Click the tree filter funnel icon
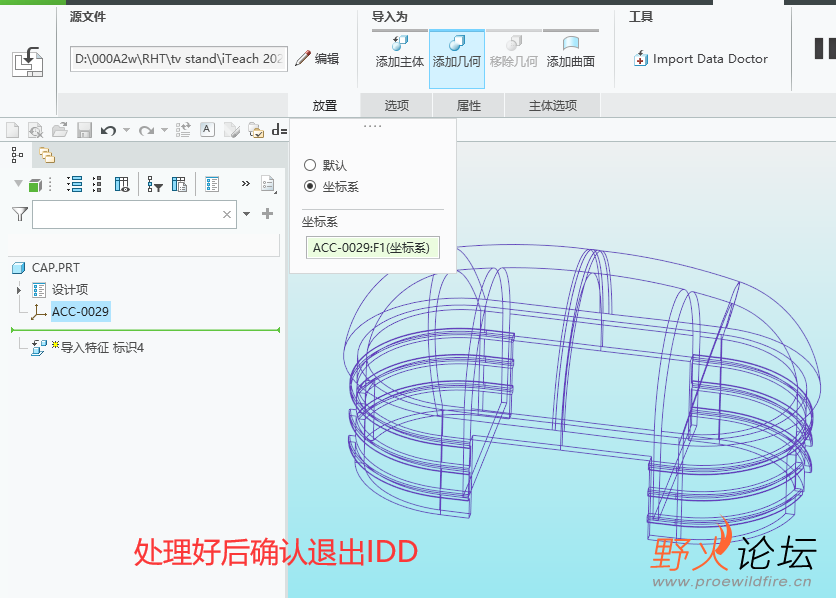This screenshot has width=836, height=598. click(155, 184)
